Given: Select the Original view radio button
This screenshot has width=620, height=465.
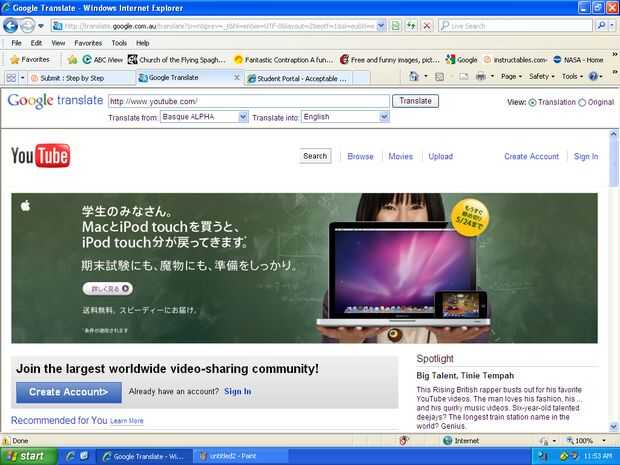Looking at the screenshot, I should [x=582, y=102].
